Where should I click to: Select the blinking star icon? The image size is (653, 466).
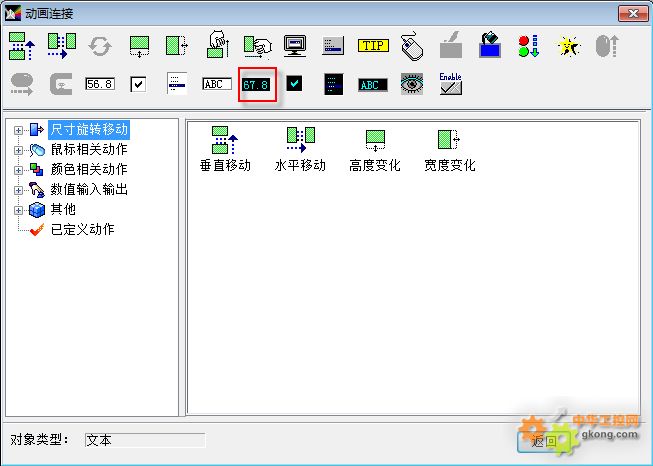(x=568, y=46)
